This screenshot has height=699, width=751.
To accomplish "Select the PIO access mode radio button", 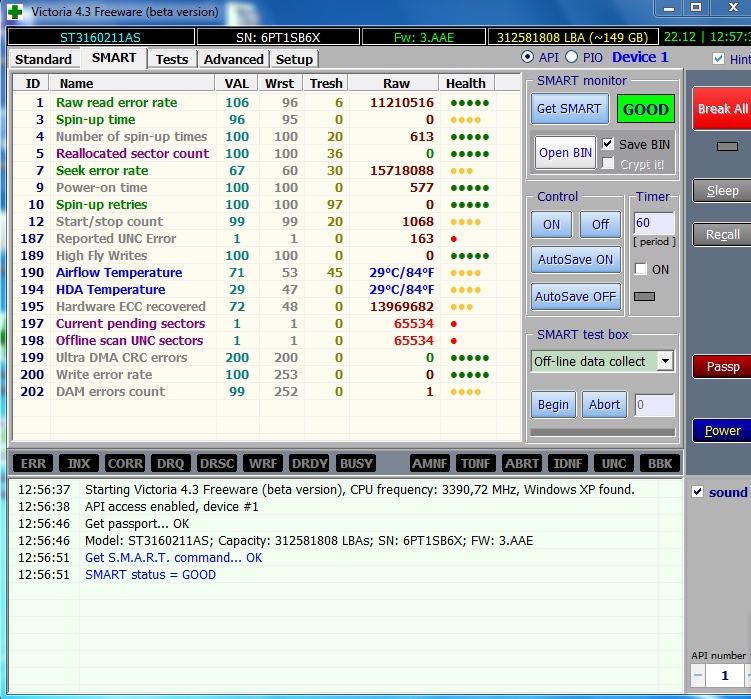I will point(571,57).
